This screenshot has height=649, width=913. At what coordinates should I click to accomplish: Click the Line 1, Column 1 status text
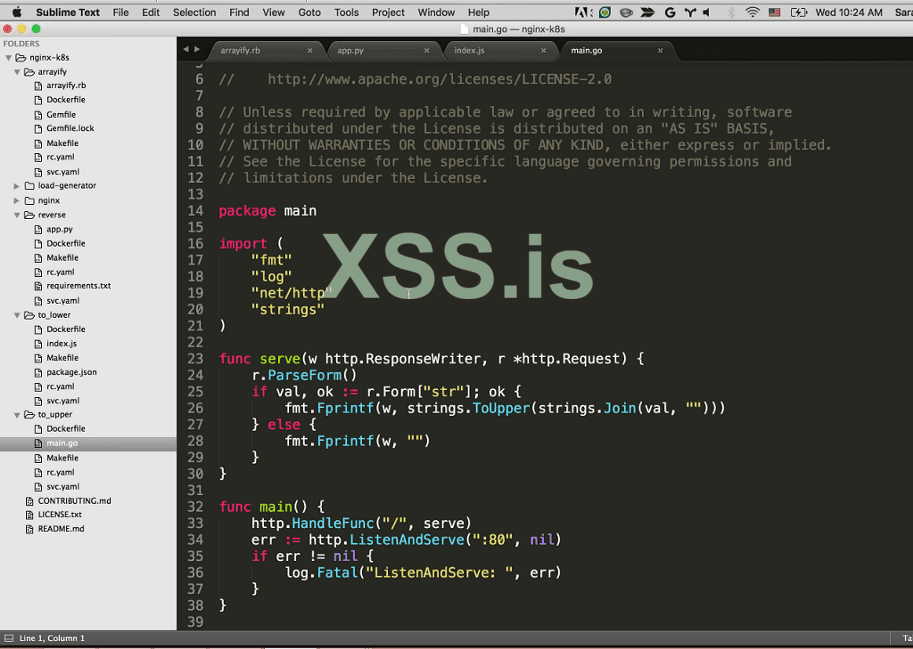[52, 638]
